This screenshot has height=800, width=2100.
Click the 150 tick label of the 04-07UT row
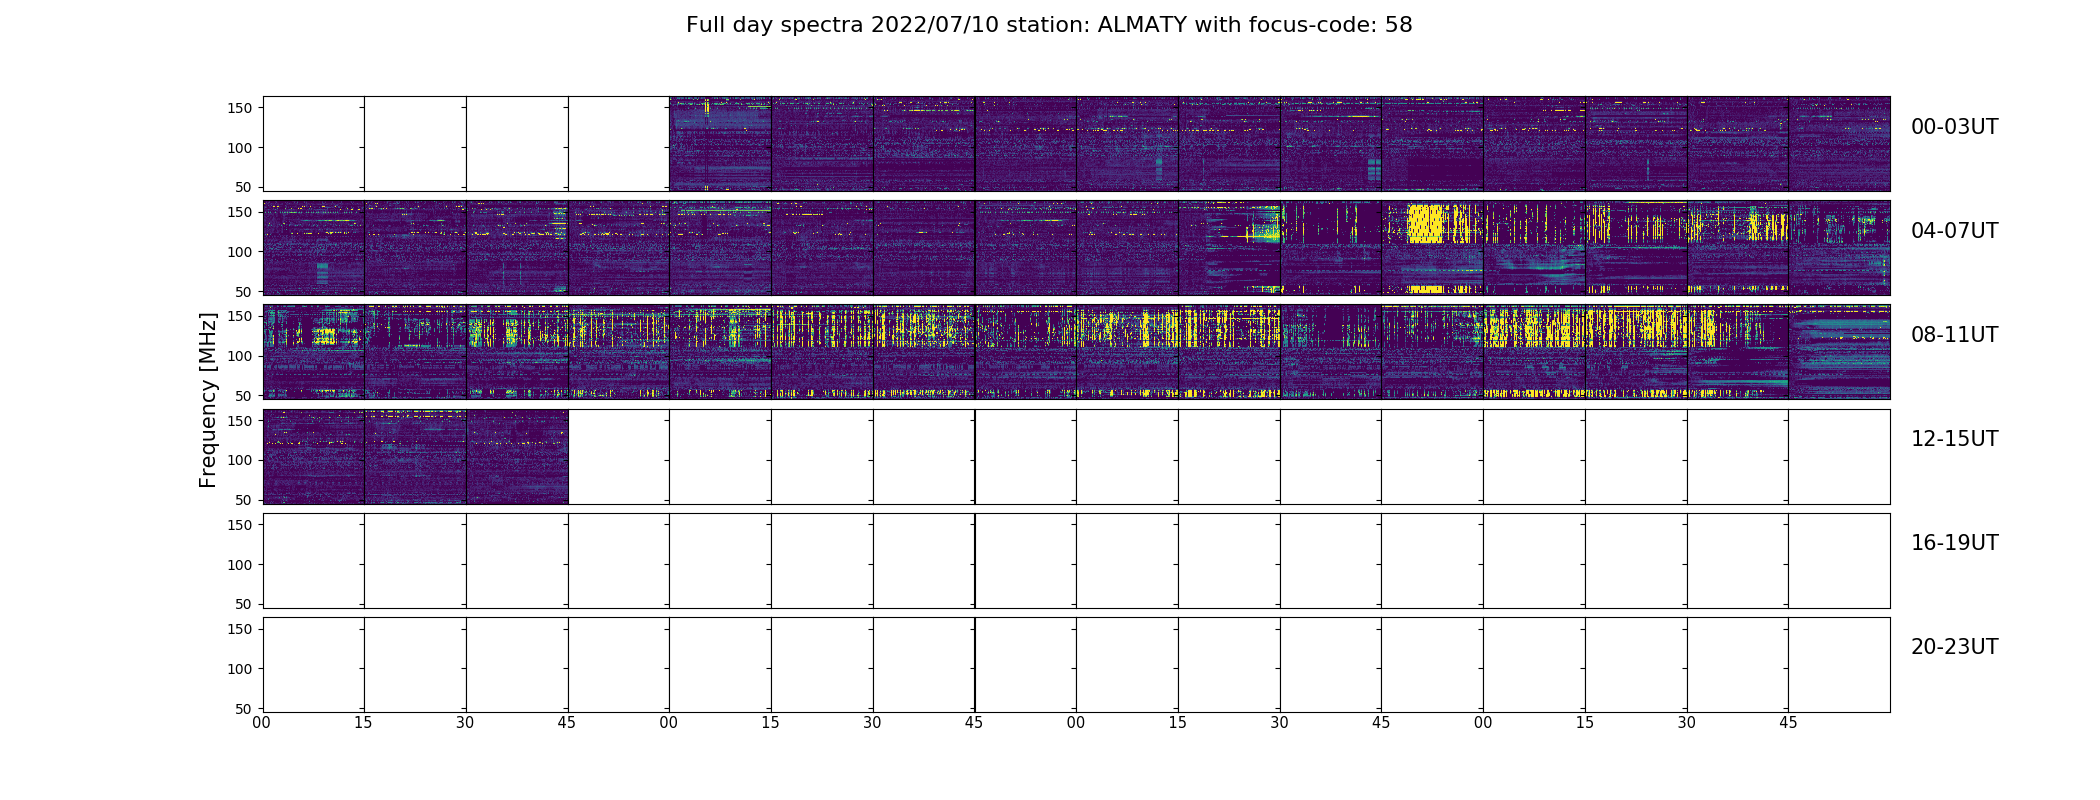(241, 212)
